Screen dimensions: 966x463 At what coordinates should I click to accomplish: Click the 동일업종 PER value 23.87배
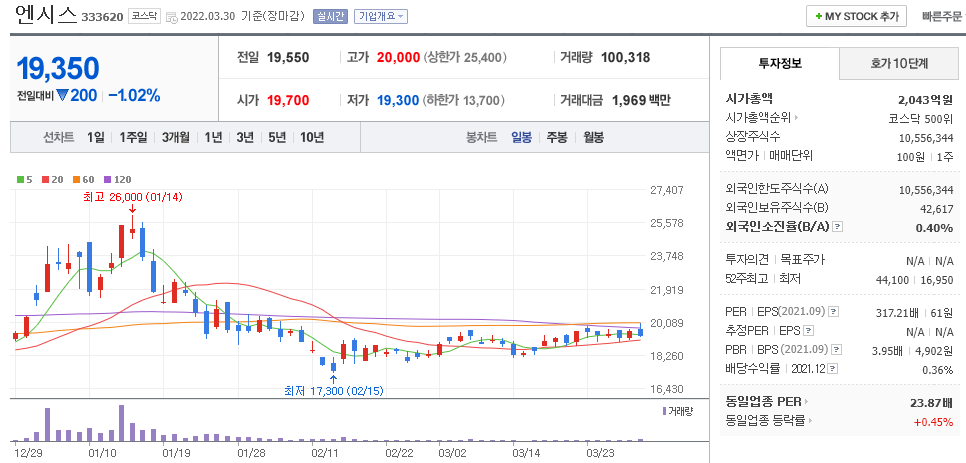pos(932,403)
